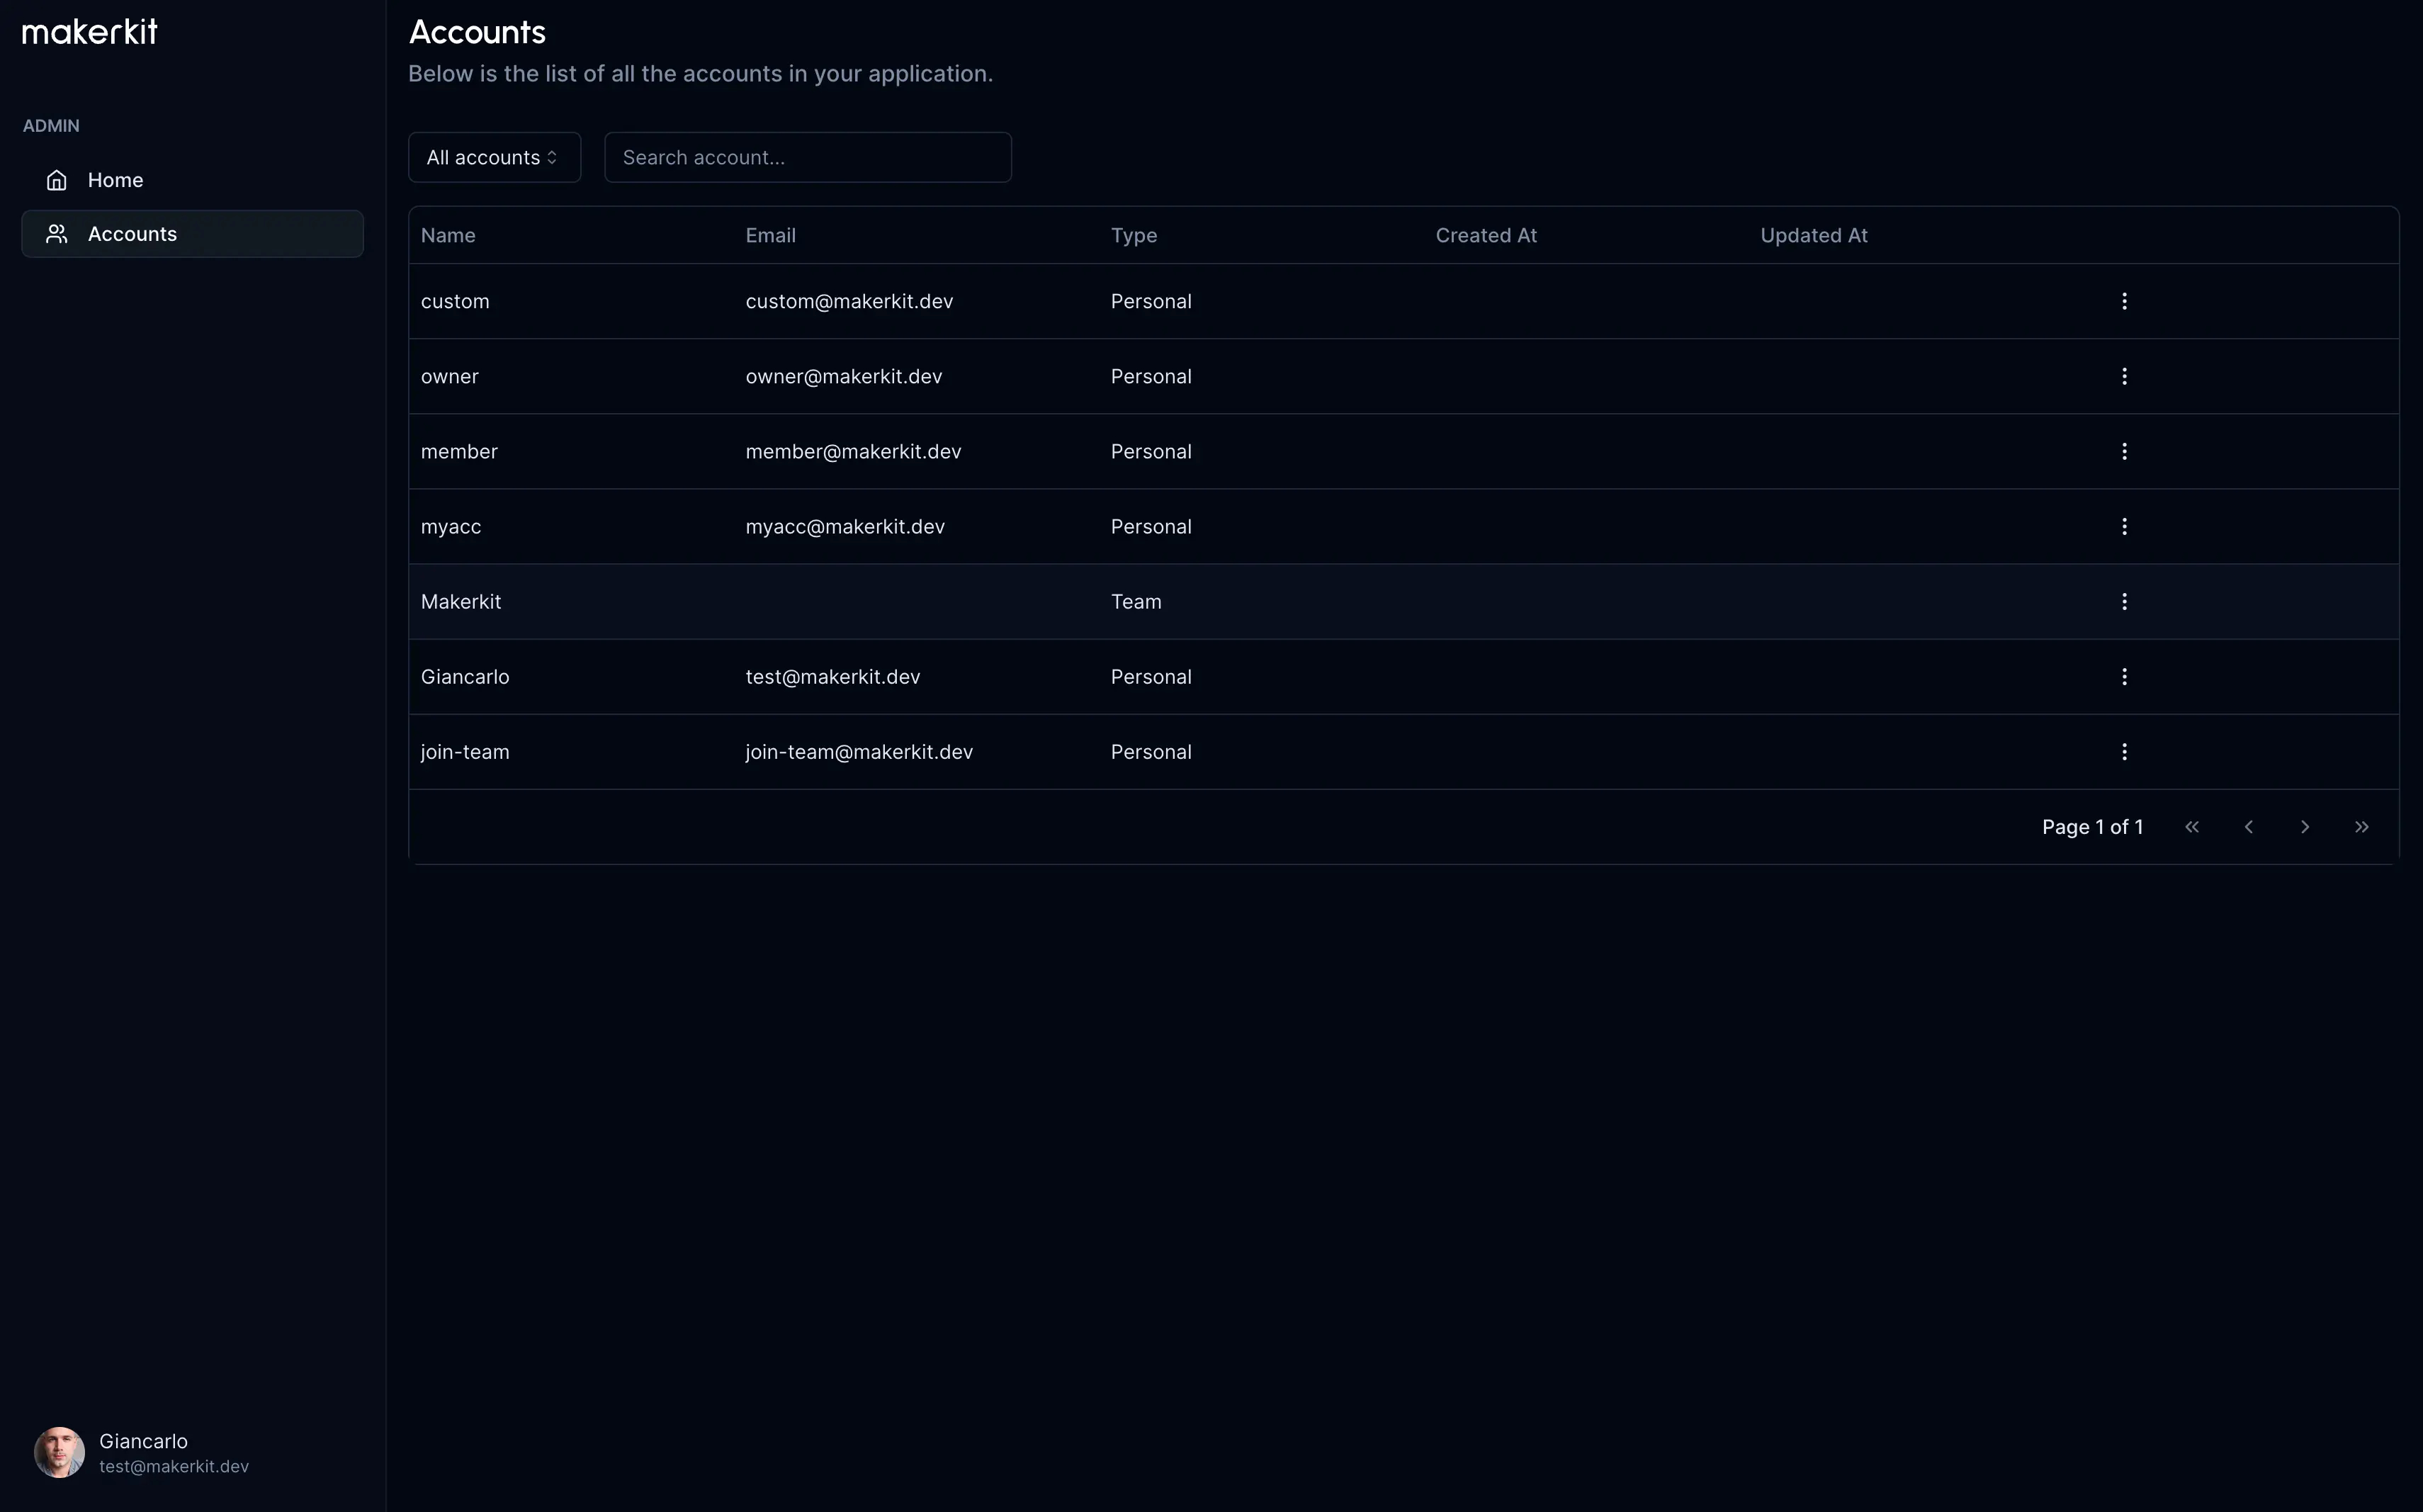The image size is (2423, 1512).
Task: Open the Home sidebar item
Action: coord(115,180)
